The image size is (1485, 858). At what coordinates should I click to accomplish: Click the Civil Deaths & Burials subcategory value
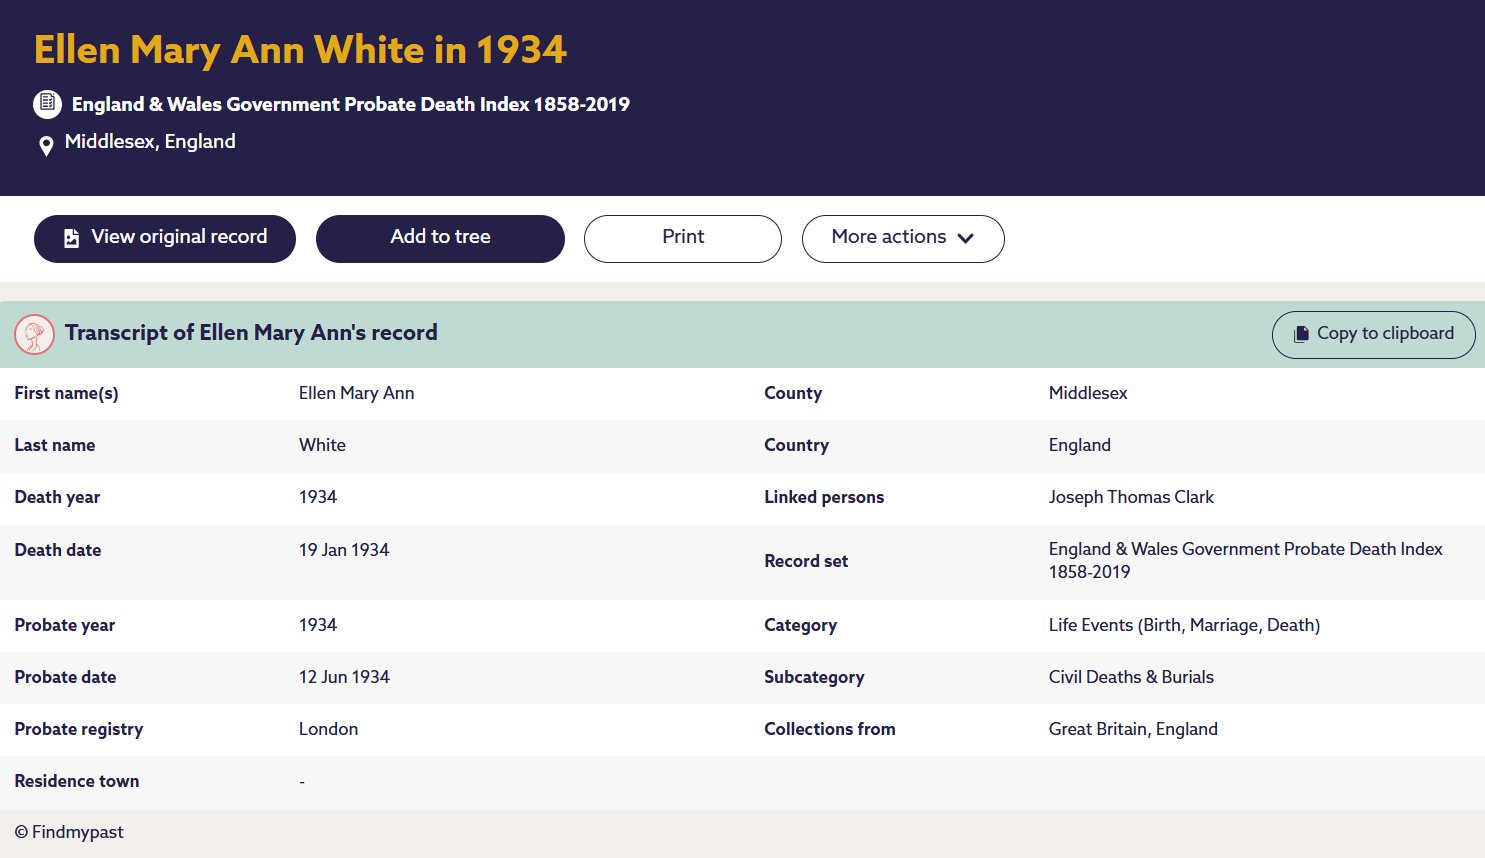(x=1130, y=677)
